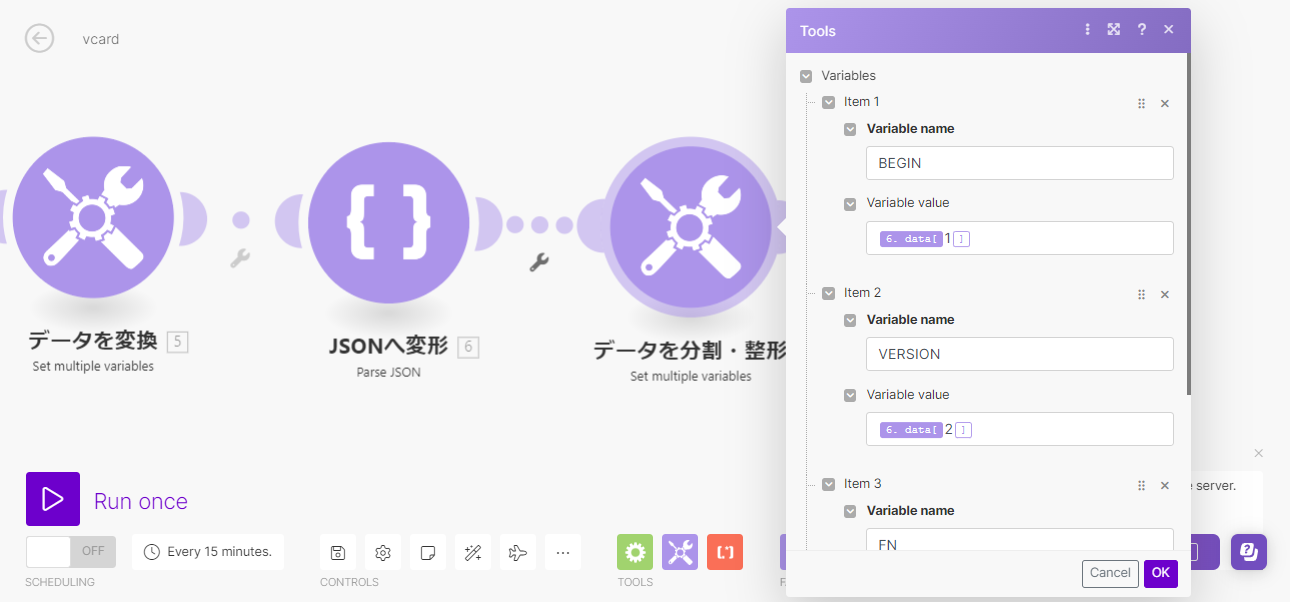Image resolution: width=1290 pixels, height=602 pixels.
Task: Add a note using the note icon
Action: coord(427,551)
